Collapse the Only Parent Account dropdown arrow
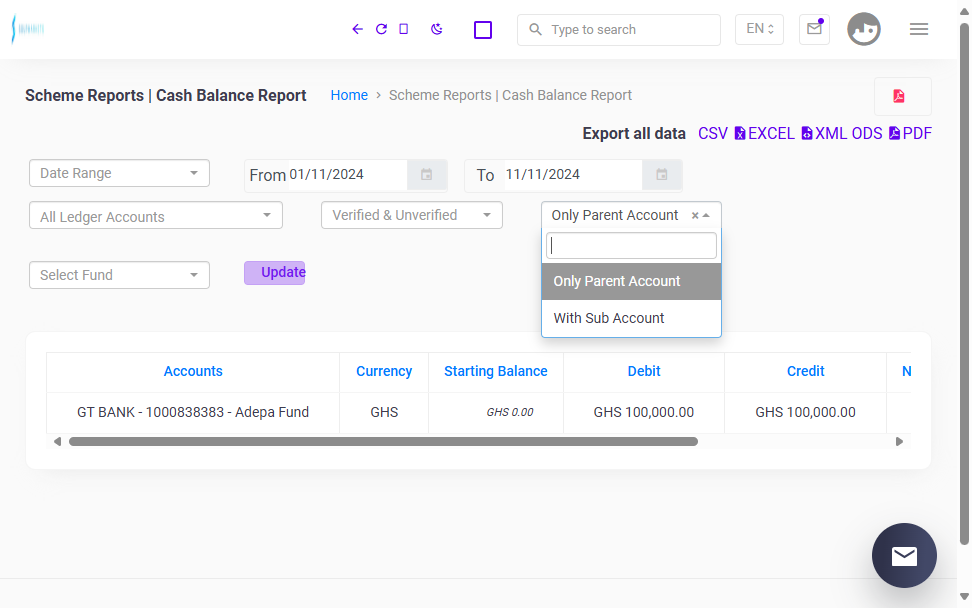 click(706, 216)
